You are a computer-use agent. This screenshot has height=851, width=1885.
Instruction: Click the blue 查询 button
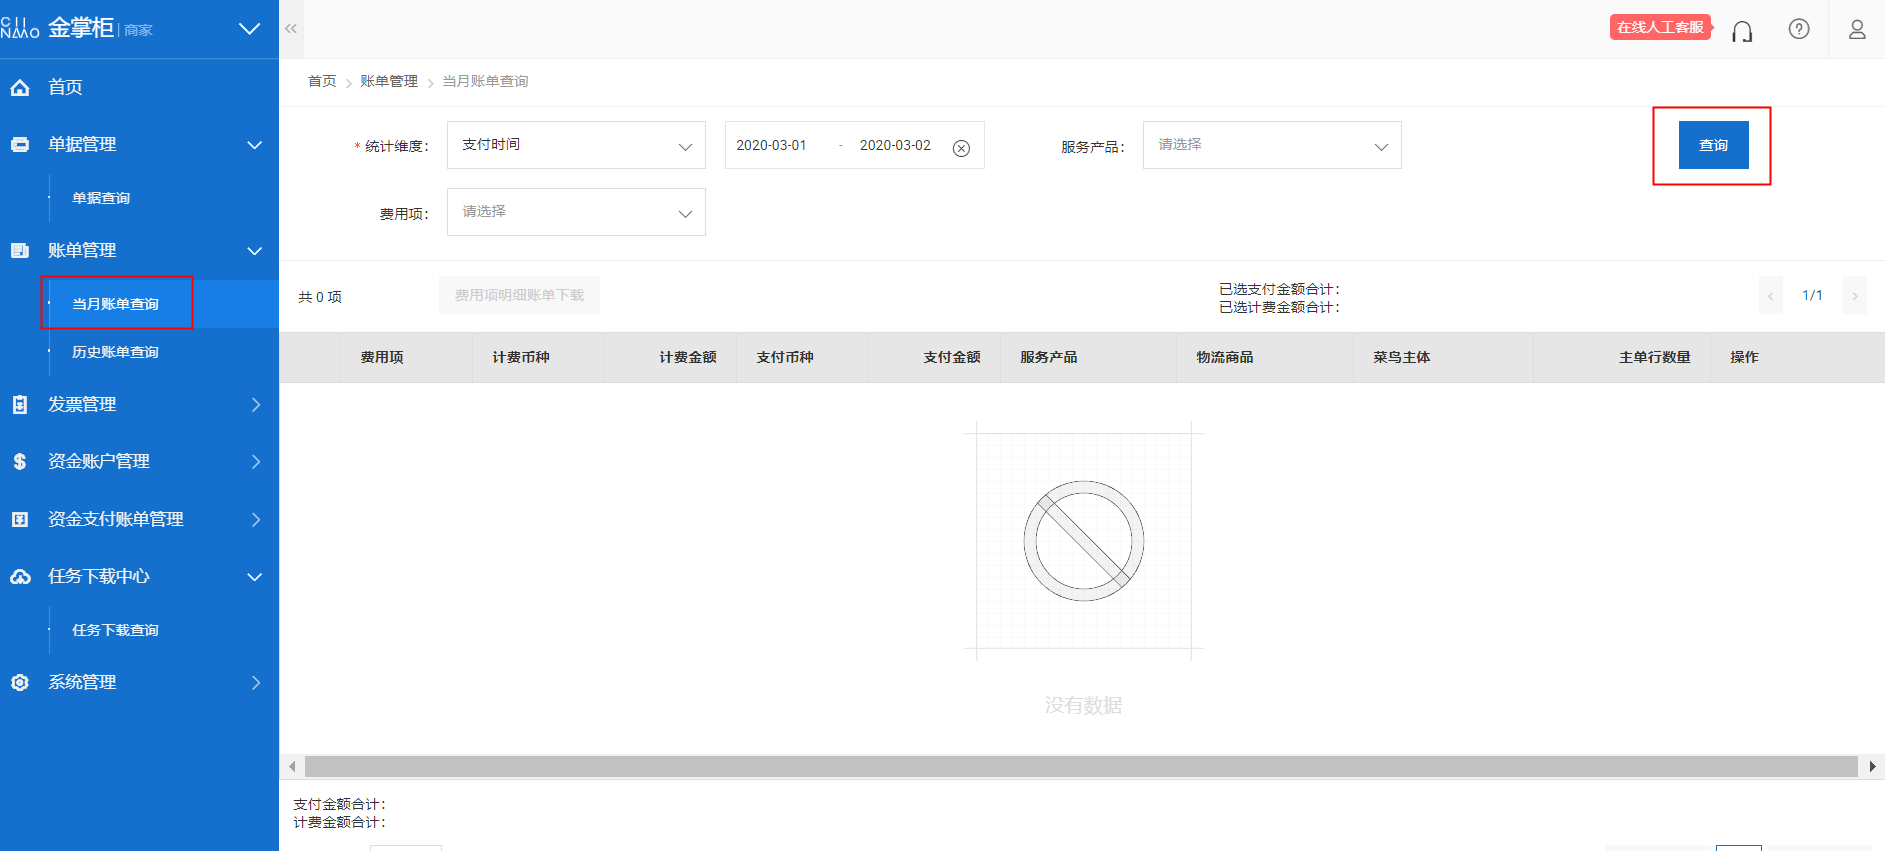pos(1713,145)
